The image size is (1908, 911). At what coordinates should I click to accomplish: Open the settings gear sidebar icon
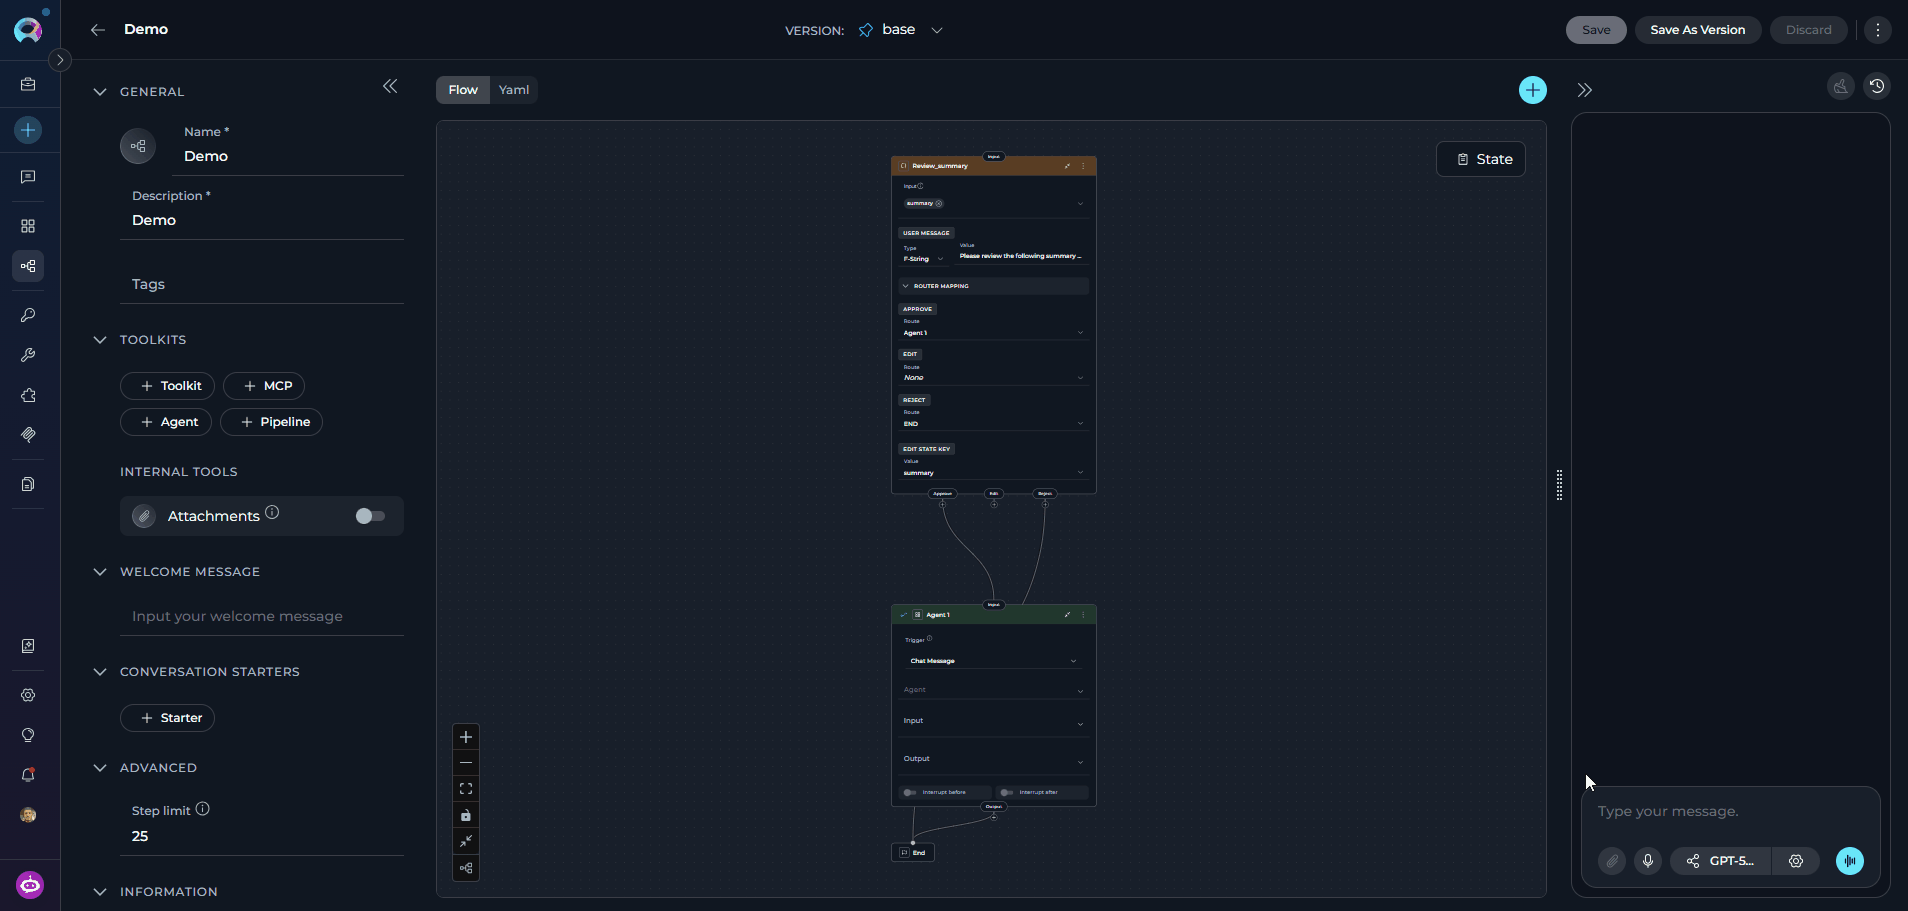pyautogui.click(x=28, y=695)
